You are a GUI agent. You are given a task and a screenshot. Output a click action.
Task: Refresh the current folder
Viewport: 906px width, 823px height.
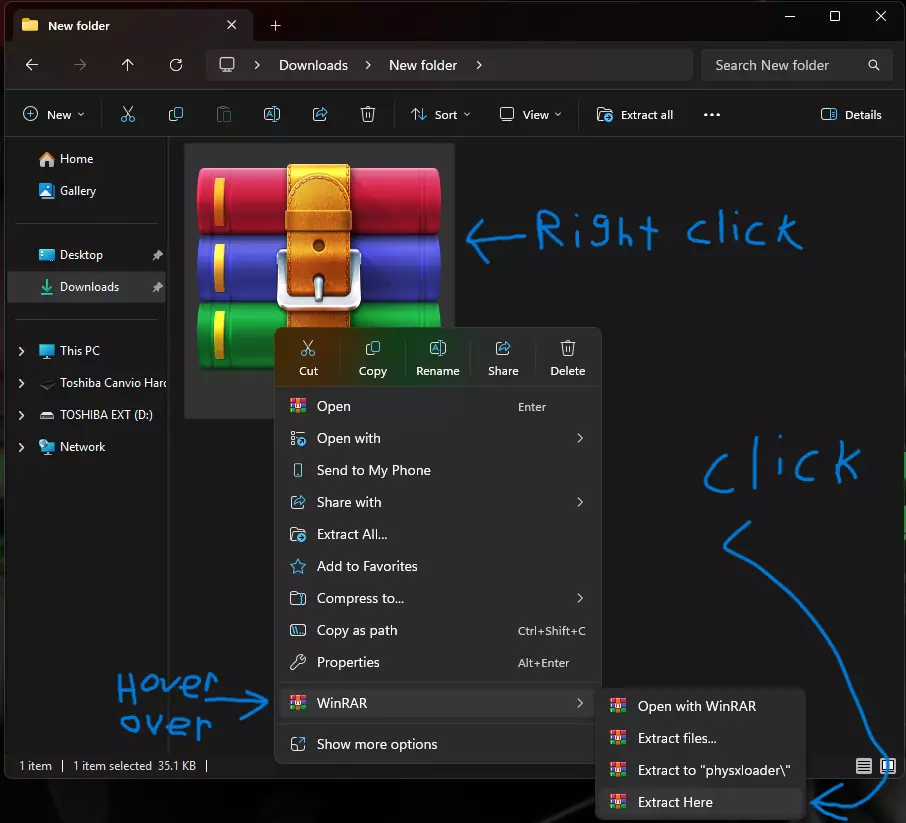[176, 65]
